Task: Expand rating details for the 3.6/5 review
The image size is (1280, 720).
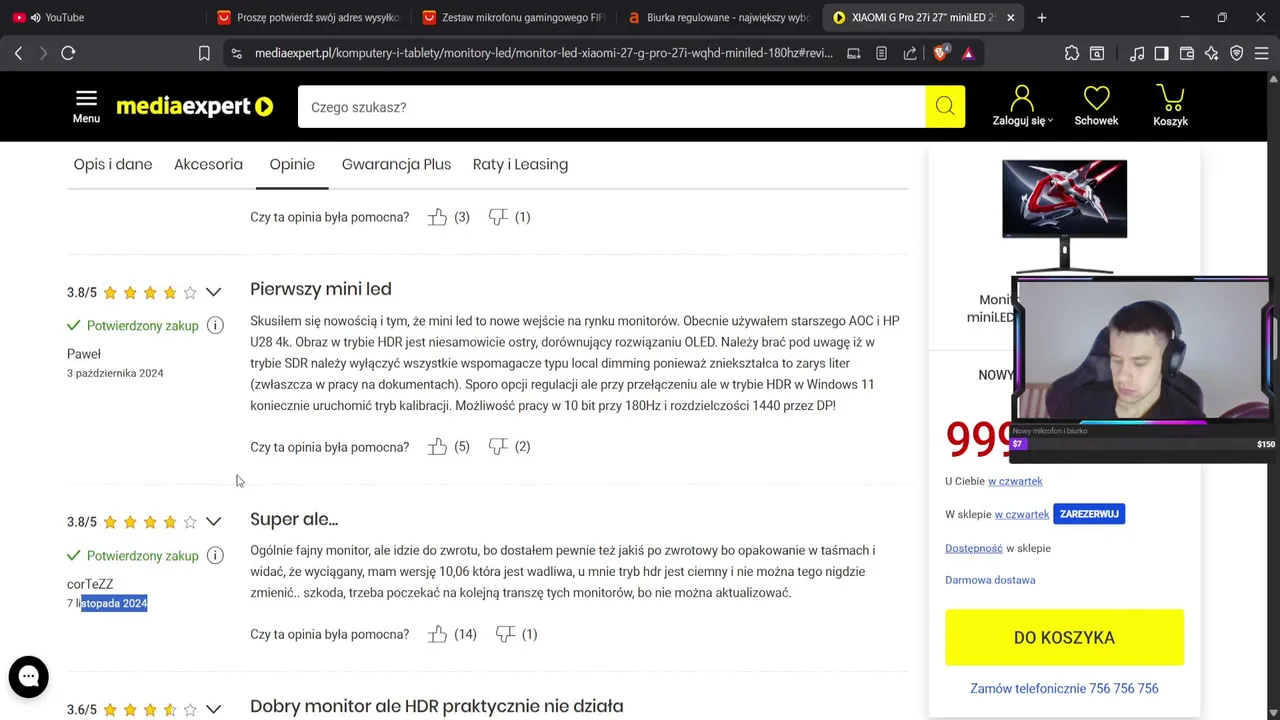Action: click(213, 709)
